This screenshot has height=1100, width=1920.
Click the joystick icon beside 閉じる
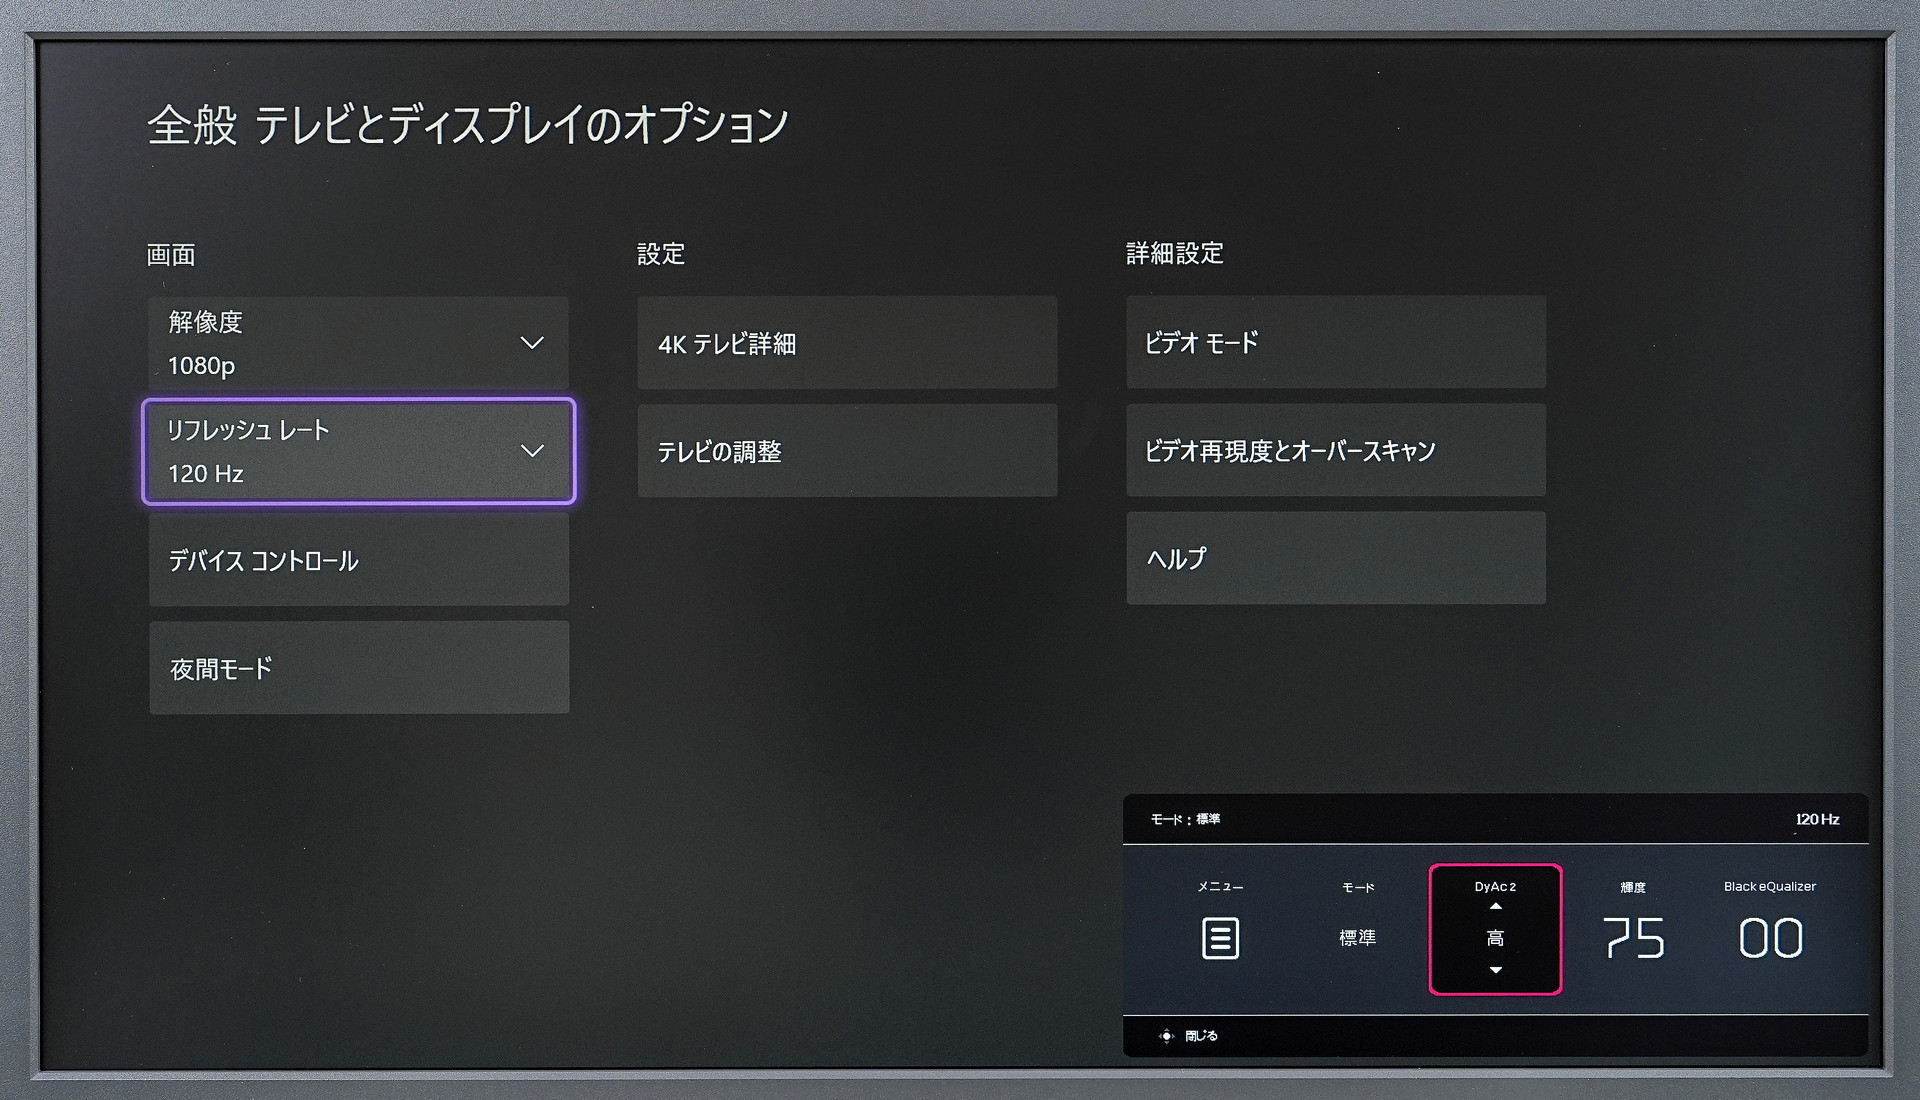coord(1166,1036)
